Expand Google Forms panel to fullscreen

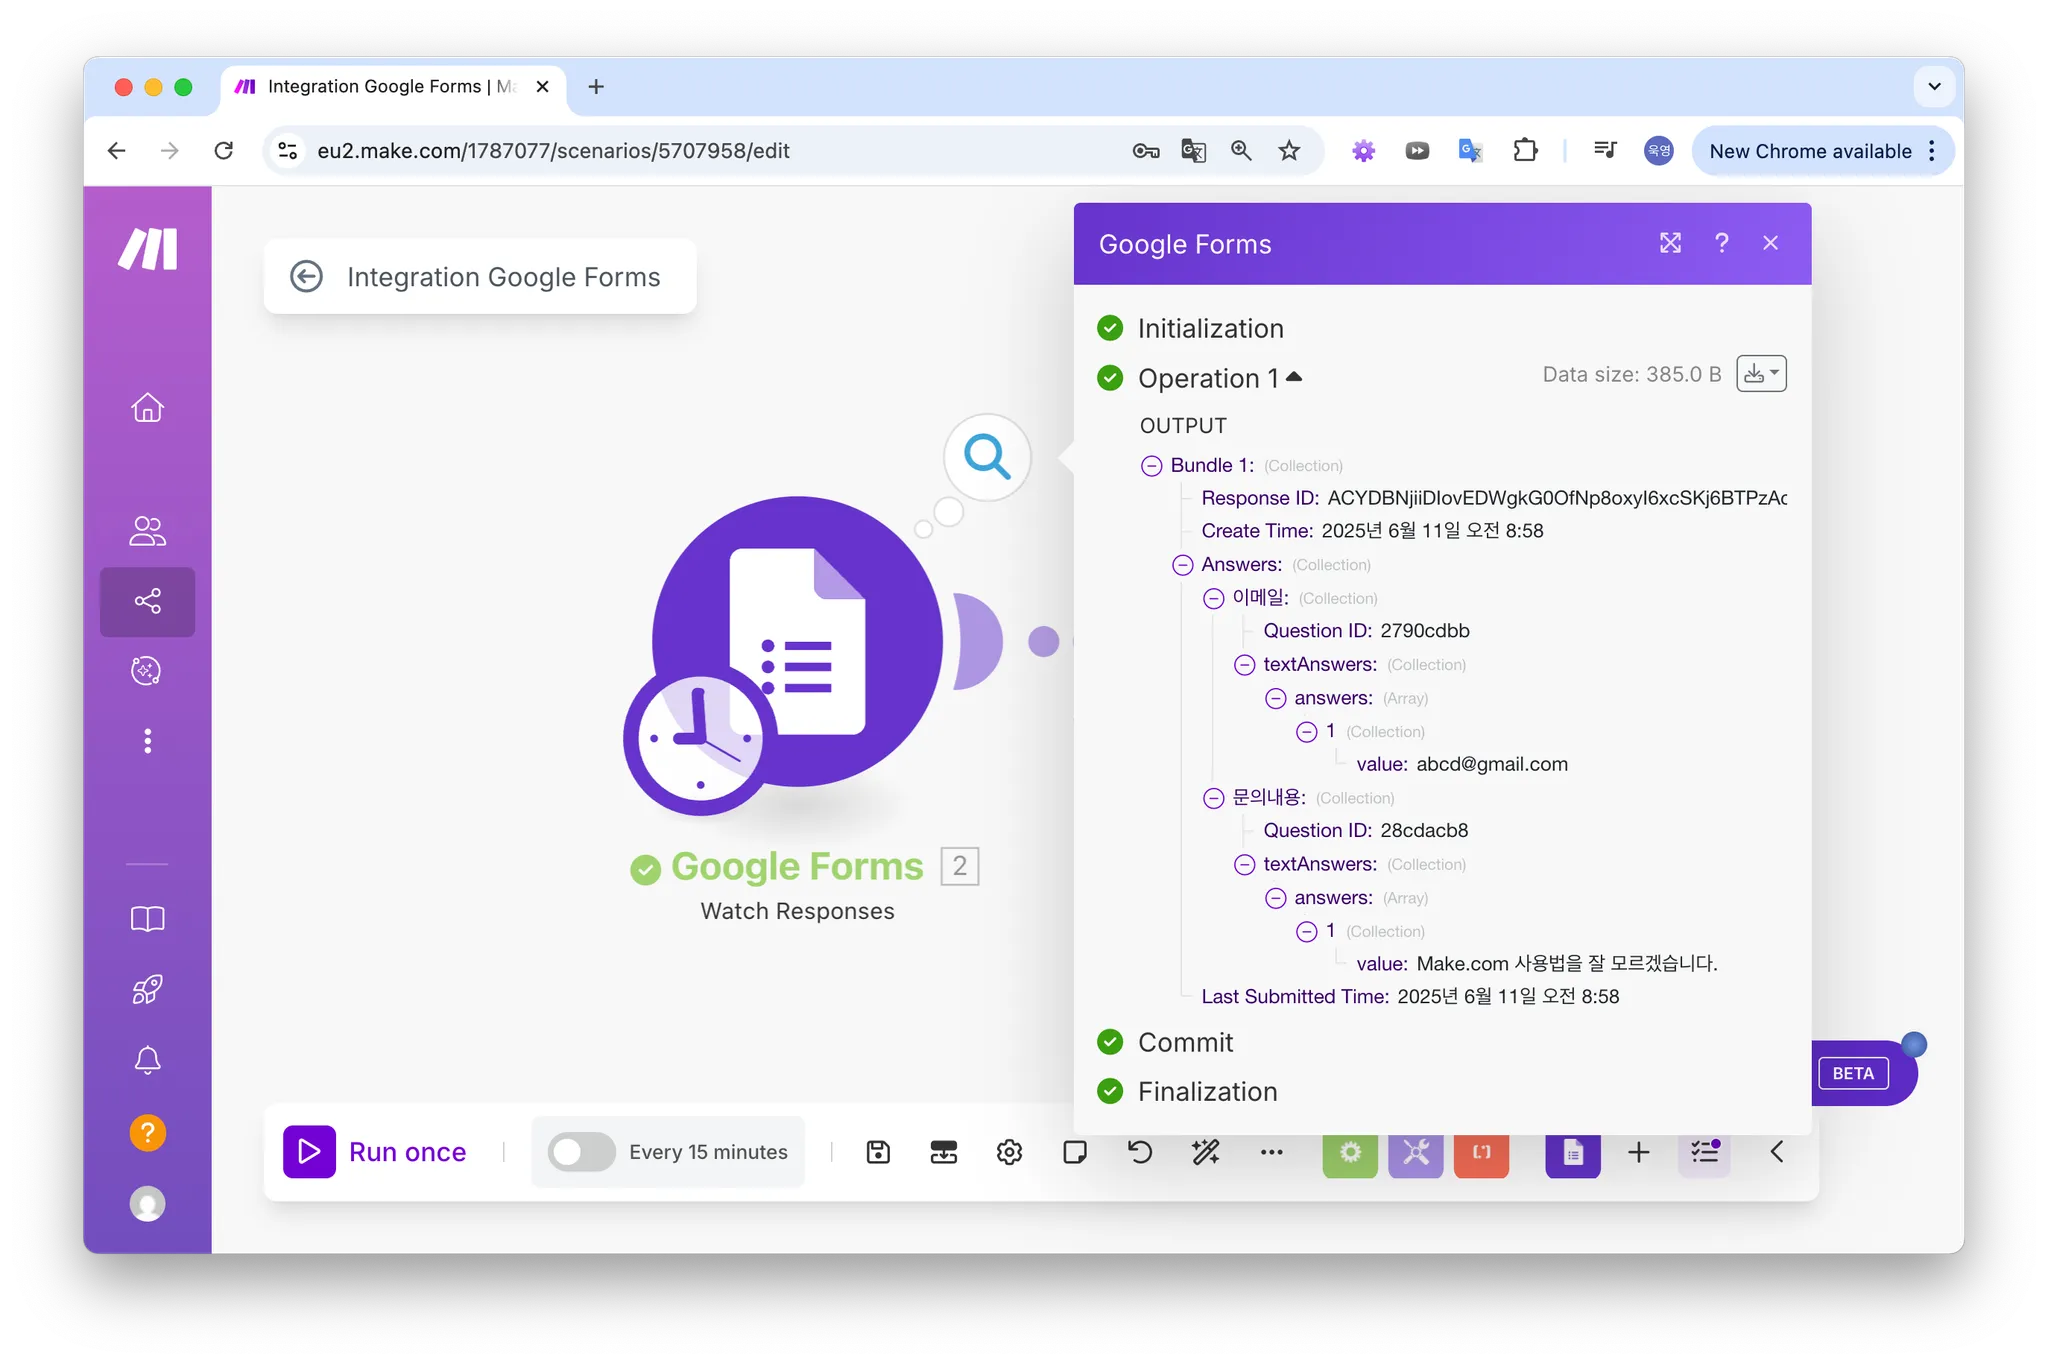tap(1670, 243)
